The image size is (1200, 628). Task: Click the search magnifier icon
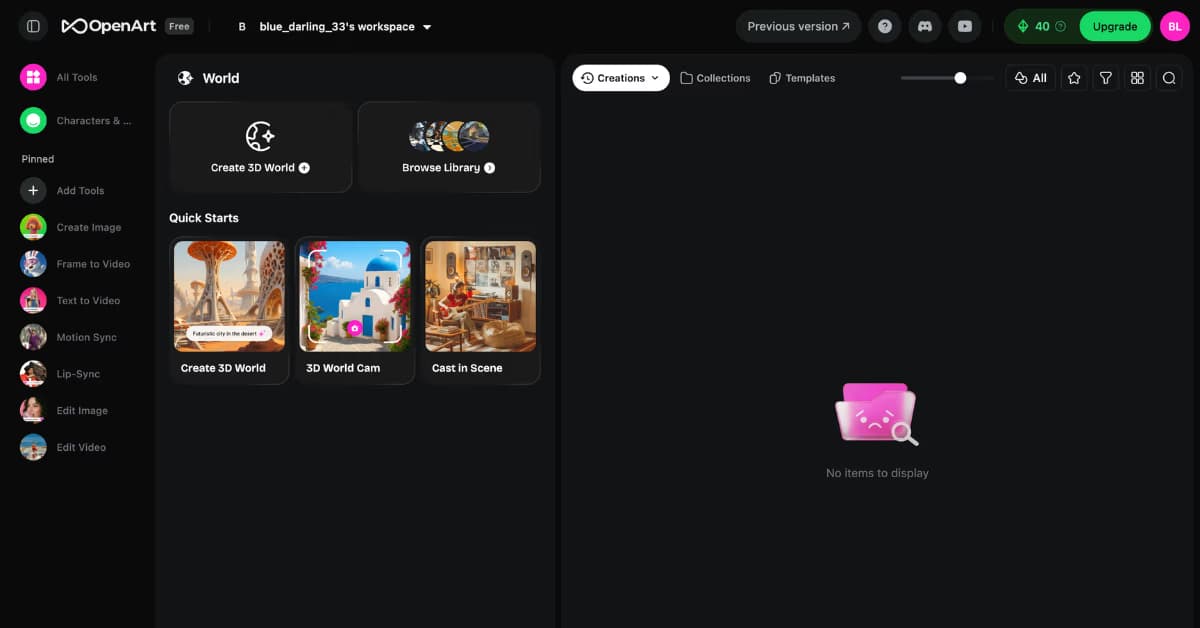click(1169, 78)
